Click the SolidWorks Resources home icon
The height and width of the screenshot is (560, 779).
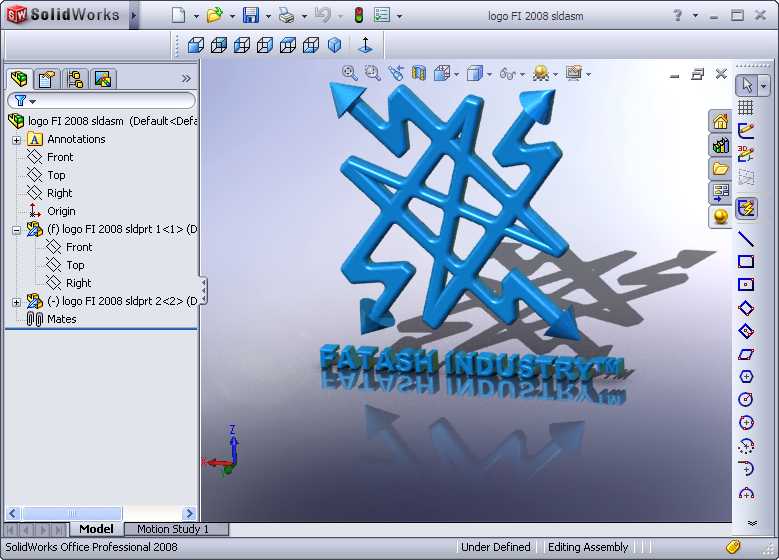pyautogui.click(x=720, y=121)
